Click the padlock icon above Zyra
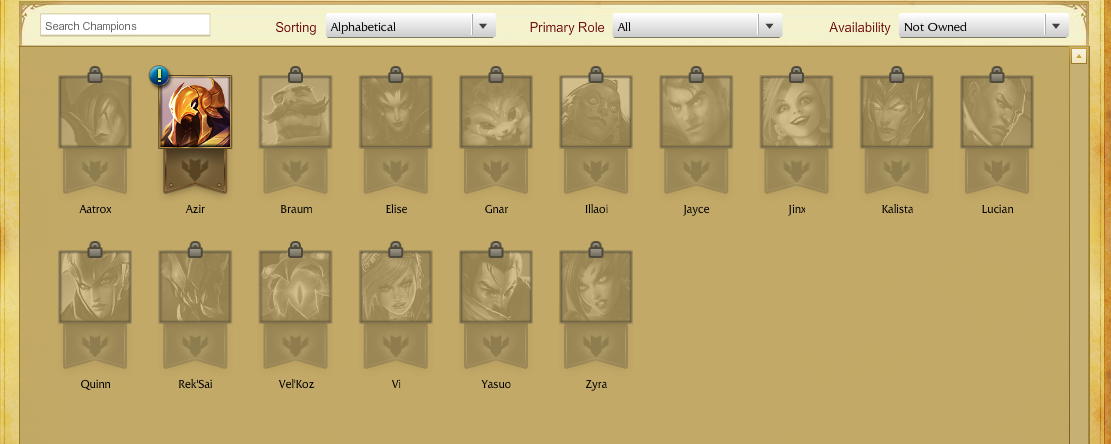This screenshot has height=444, width=1111. pos(596,249)
